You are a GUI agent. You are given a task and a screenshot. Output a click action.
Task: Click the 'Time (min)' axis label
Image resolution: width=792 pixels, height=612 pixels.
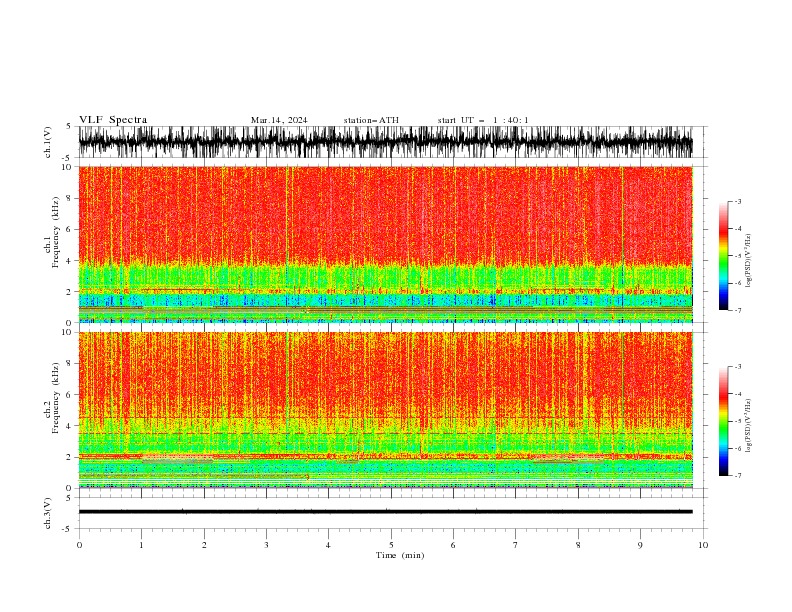[x=400, y=555]
